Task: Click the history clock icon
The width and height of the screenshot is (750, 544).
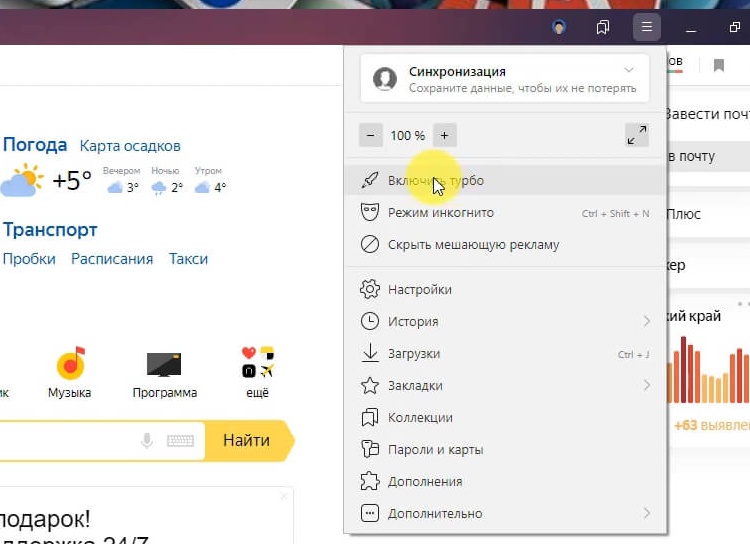Action: [x=370, y=321]
